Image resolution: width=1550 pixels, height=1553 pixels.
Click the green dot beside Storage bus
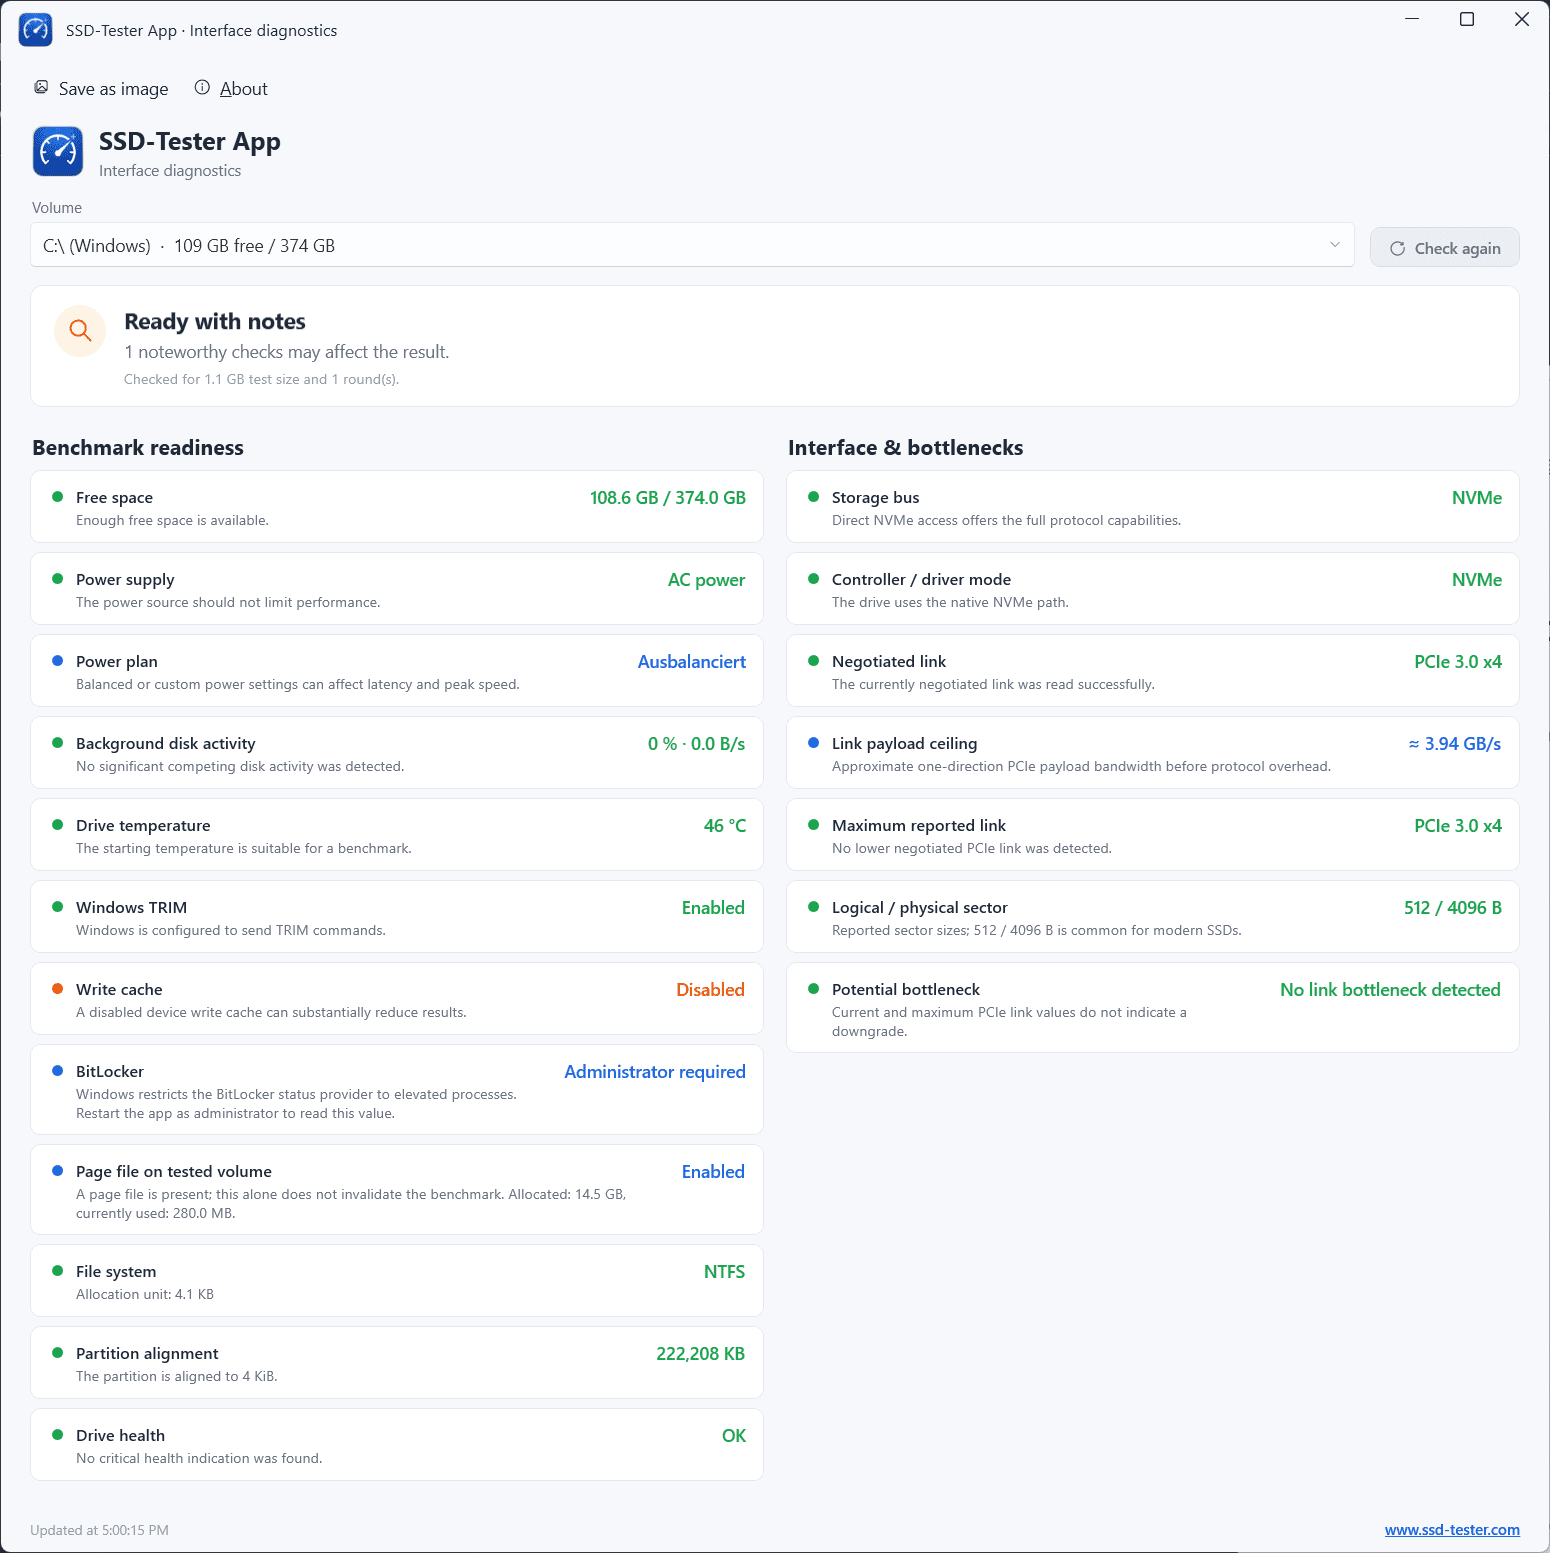pos(814,497)
